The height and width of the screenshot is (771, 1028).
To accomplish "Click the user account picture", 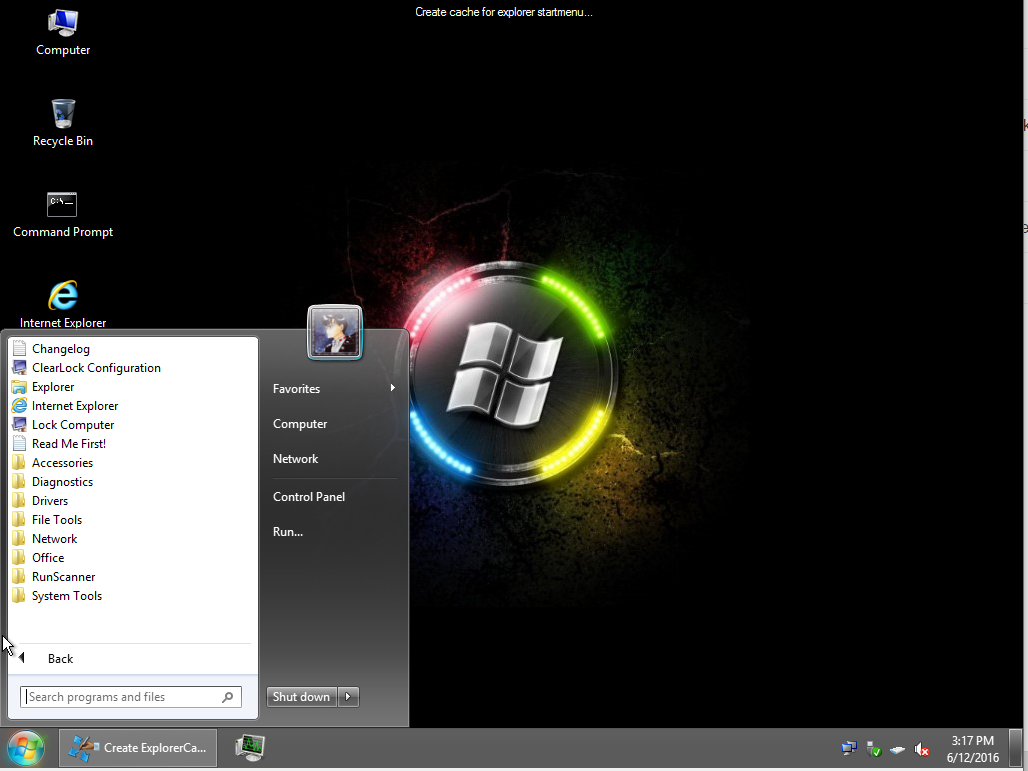I will click(334, 332).
